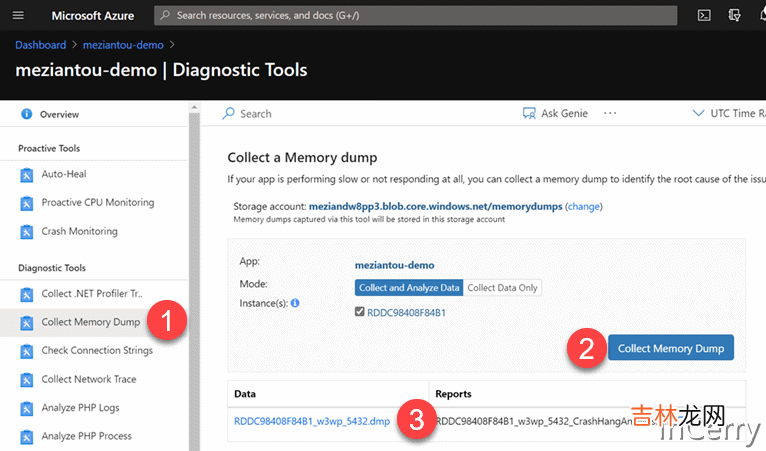
Task: Click the Analyze PHP Logs icon
Action: point(27,408)
